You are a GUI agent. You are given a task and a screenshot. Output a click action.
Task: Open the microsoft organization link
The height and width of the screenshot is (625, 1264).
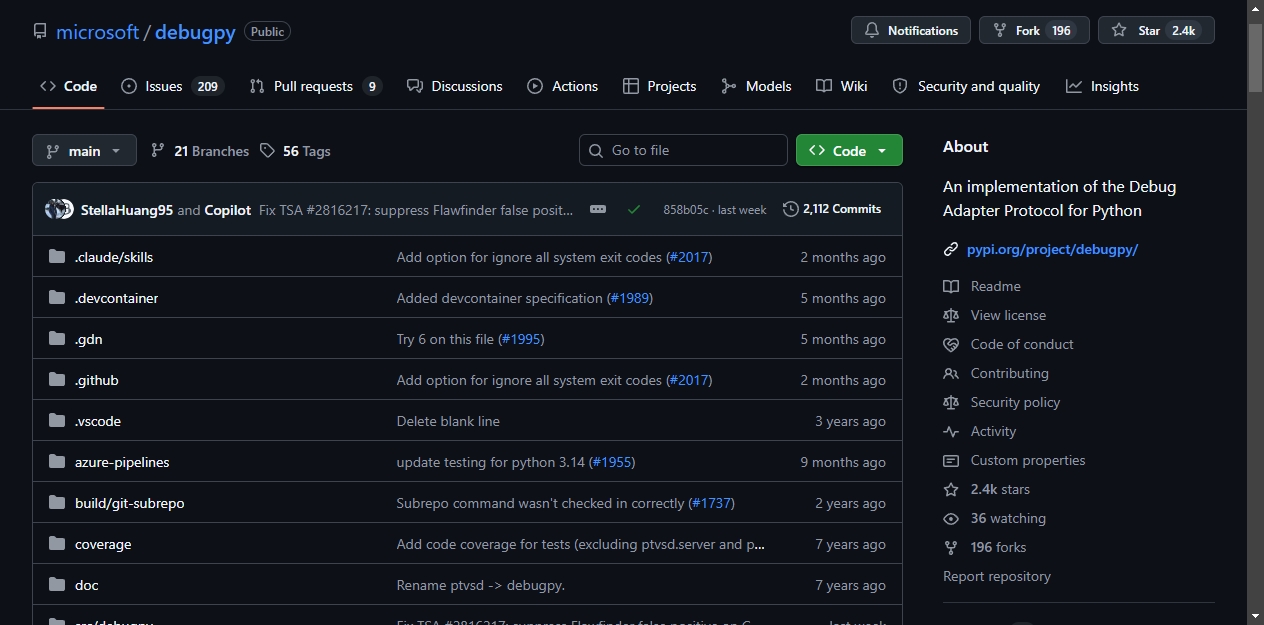click(x=97, y=32)
